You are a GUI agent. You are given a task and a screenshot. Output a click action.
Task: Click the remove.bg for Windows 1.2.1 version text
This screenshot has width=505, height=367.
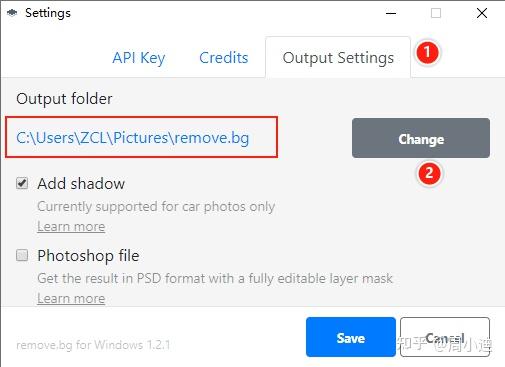point(93,345)
